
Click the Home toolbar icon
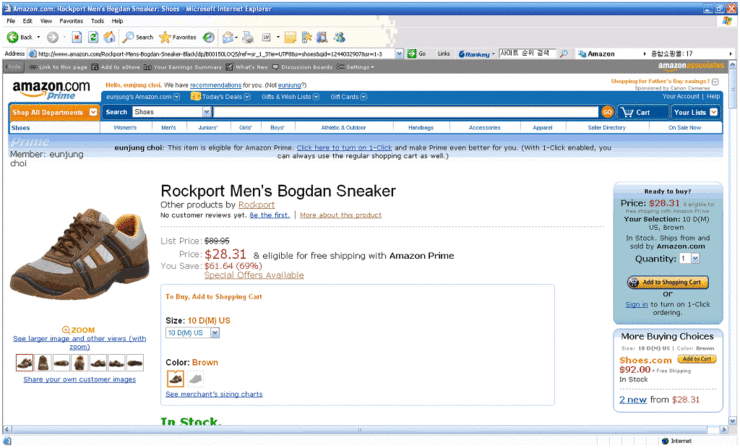pos(109,37)
